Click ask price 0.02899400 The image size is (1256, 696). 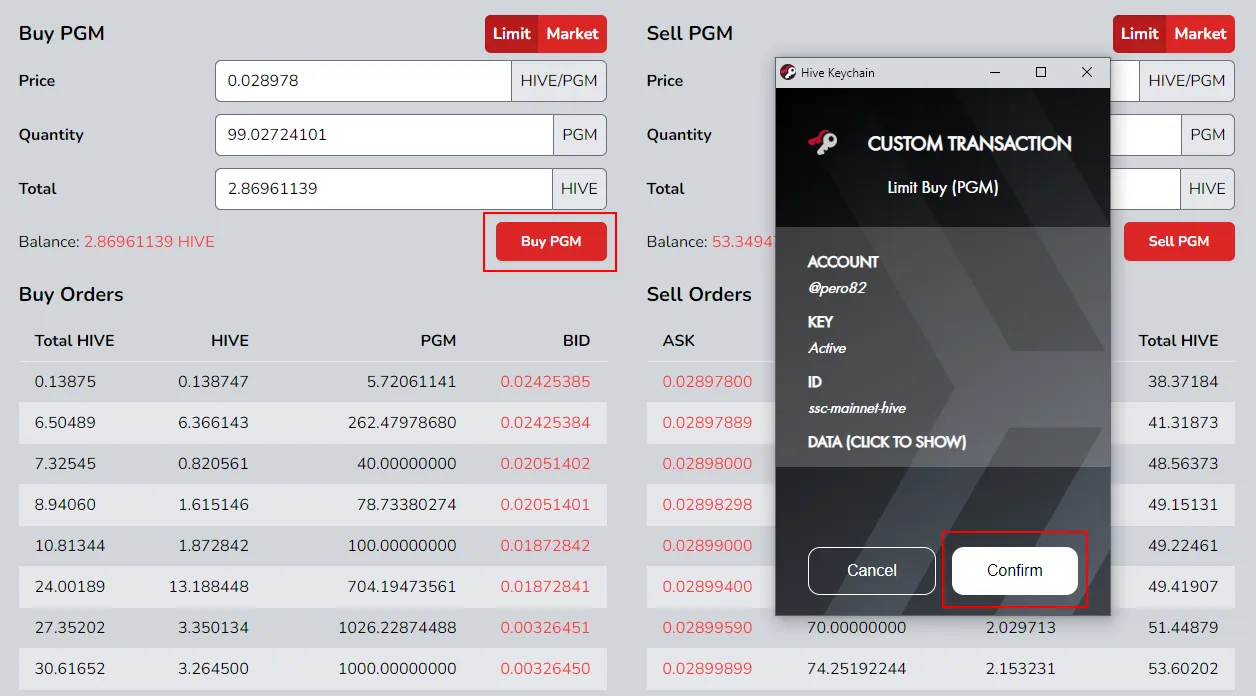[707, 586]
